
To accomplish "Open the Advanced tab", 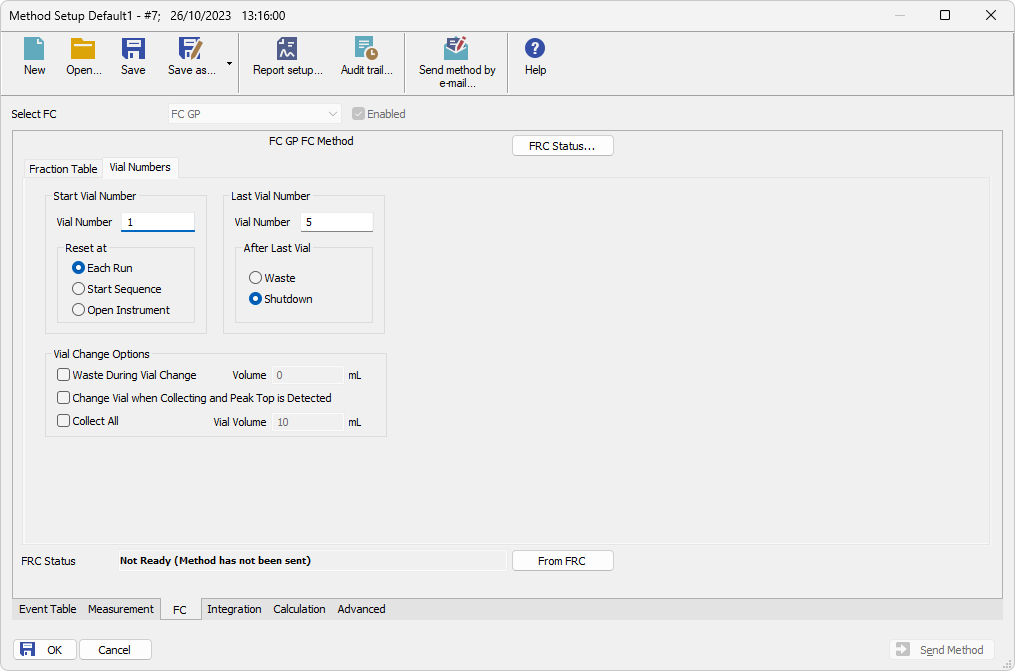I will coord(361,609).
